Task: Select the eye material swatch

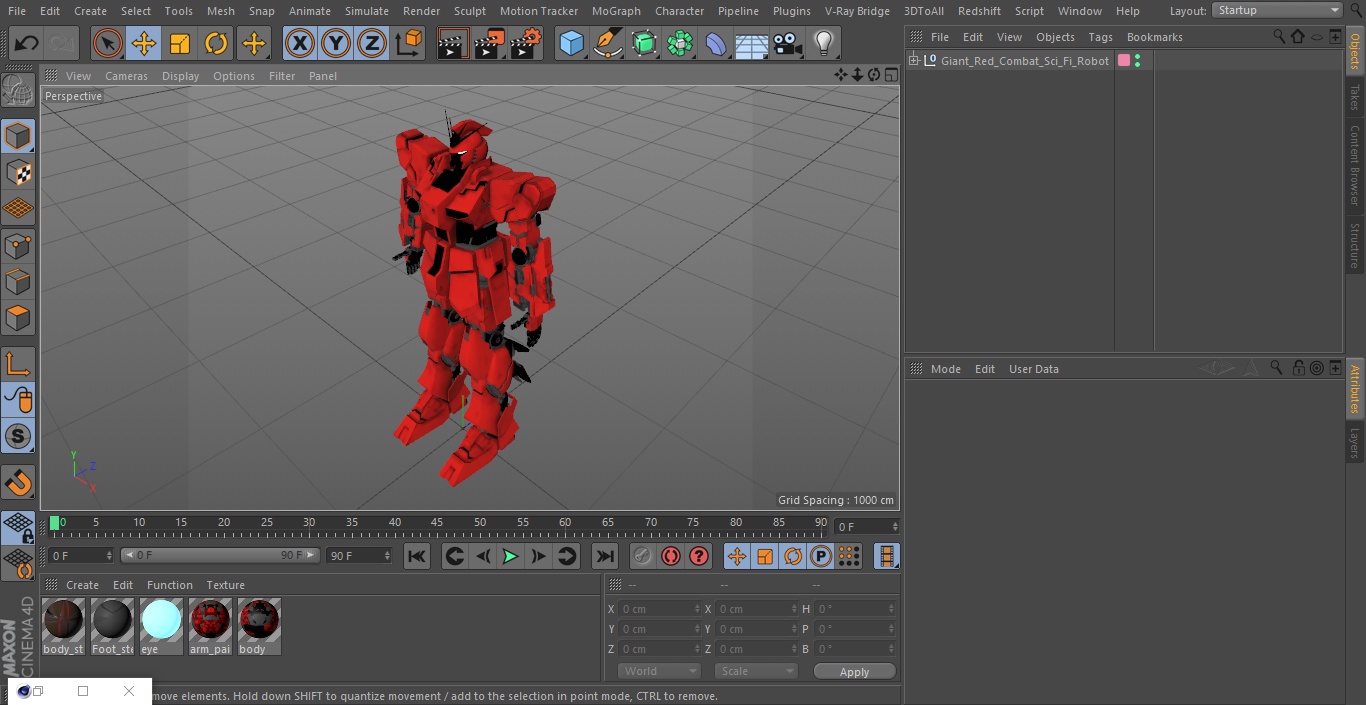Action: (161, 626)
